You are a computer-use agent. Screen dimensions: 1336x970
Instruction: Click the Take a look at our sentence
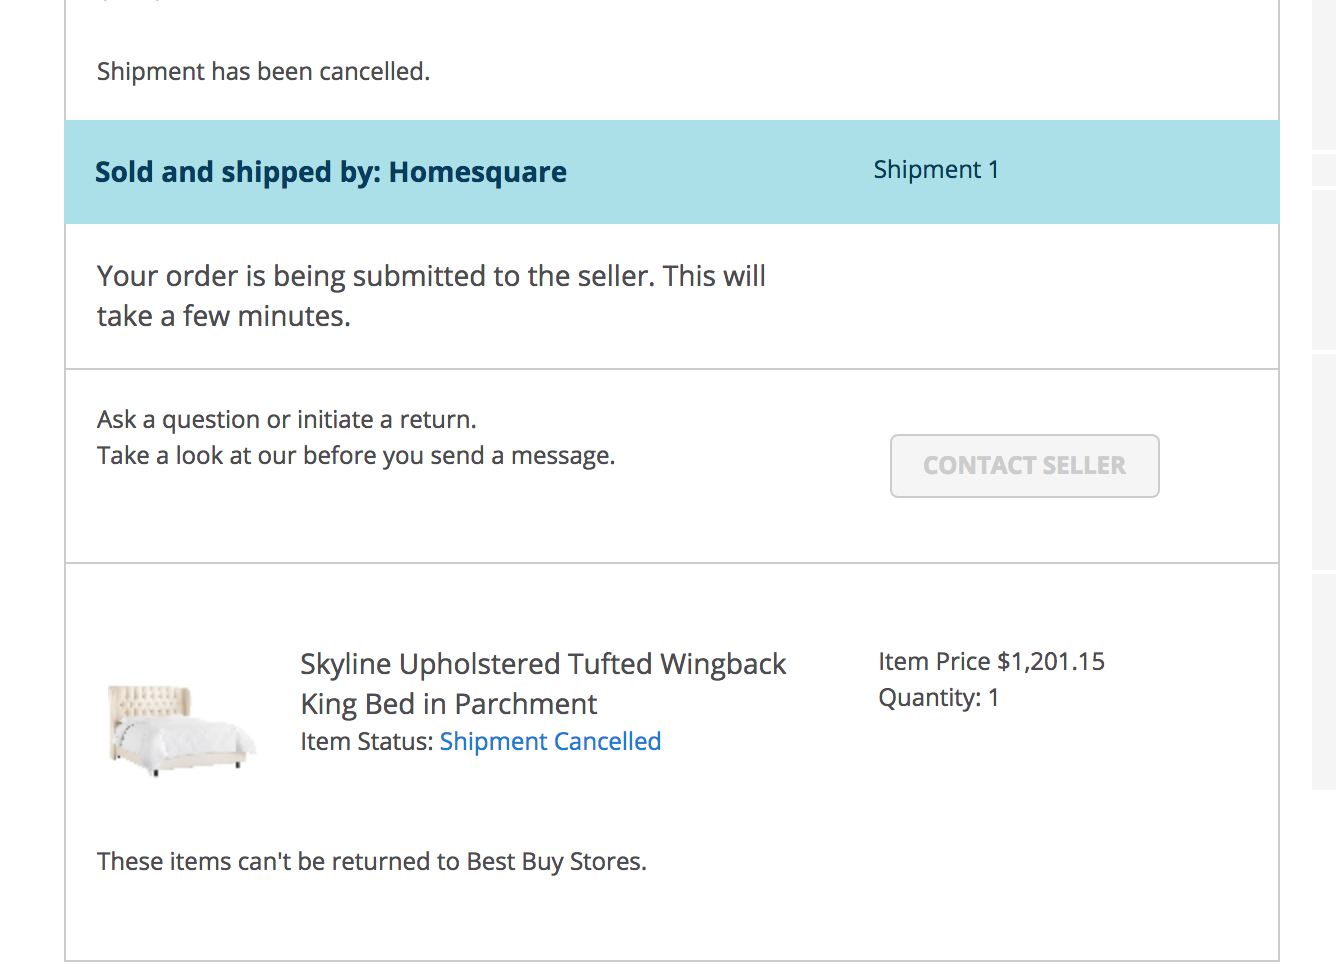pyautogui.click(x=355, y=456)
